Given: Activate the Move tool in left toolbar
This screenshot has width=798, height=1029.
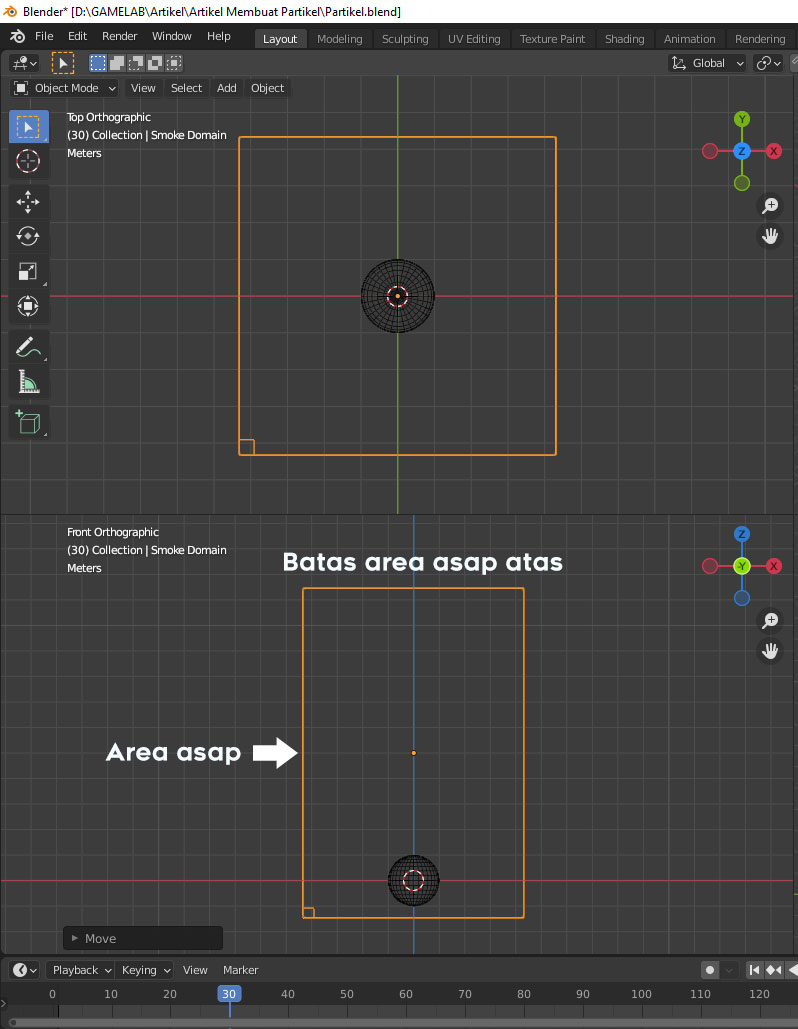Looking at the screenshot, I should point(28,202).
